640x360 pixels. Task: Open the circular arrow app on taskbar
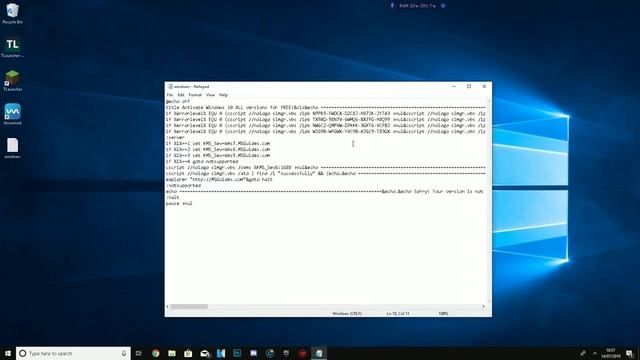pos(270,353)
